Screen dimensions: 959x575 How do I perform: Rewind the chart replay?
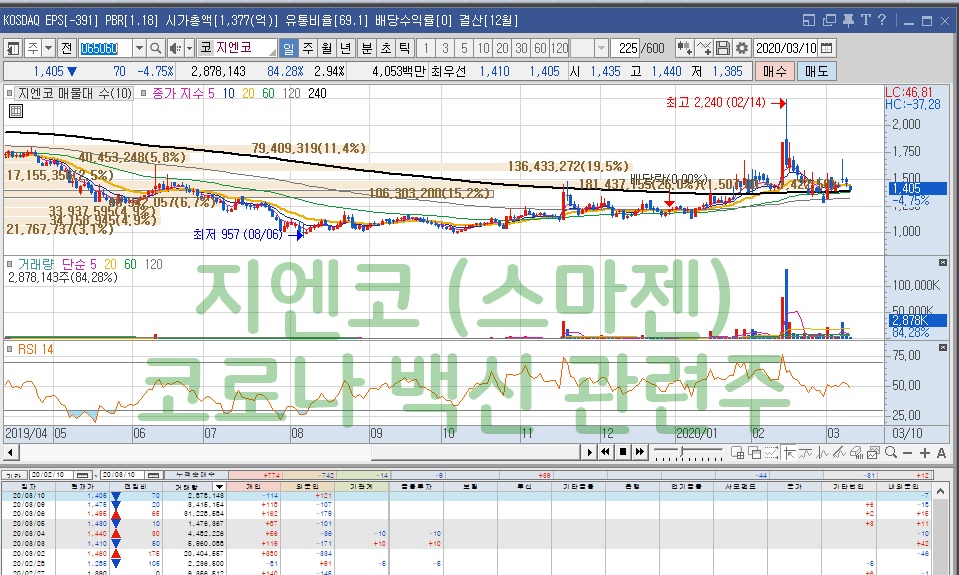(x=605, y=452)
